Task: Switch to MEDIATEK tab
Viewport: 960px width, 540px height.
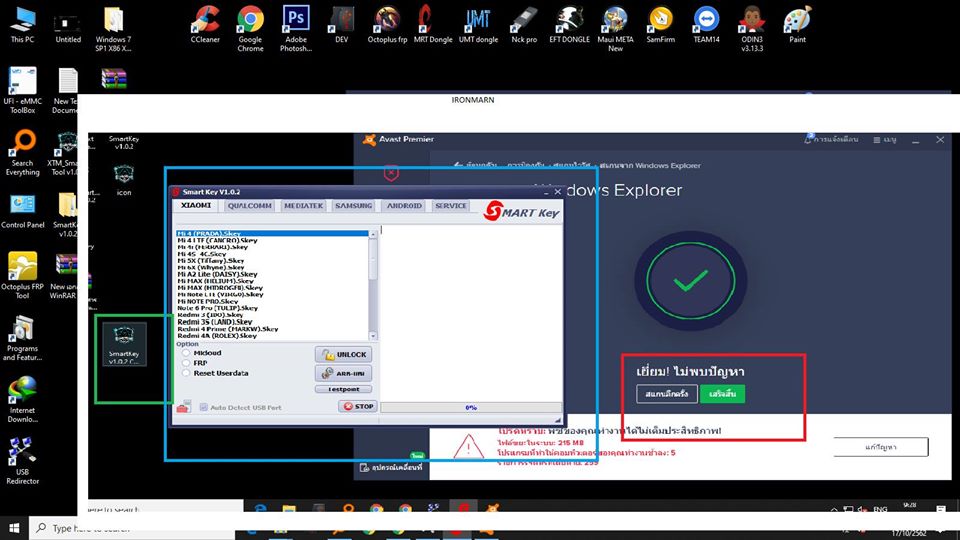Action: click(x=303, y=206)
